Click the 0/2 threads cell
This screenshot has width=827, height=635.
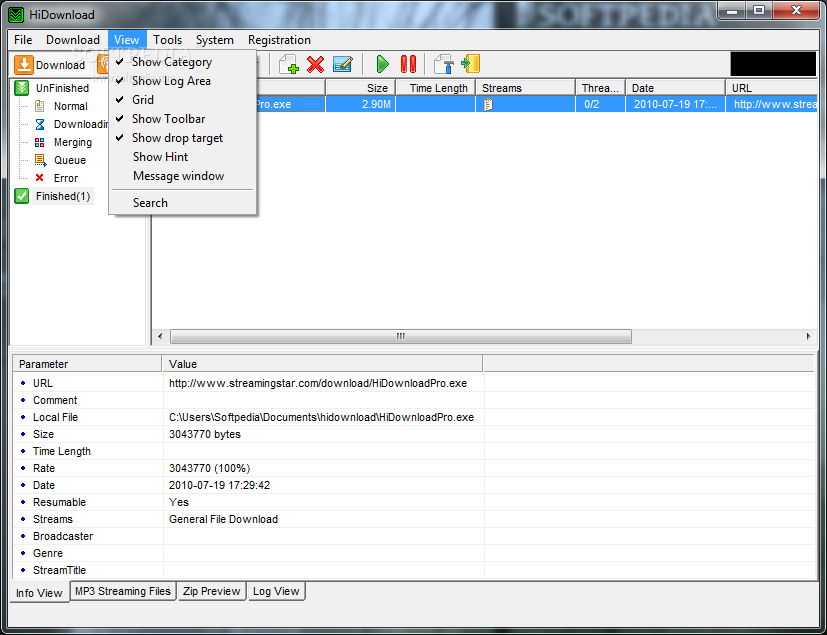coord(600,104)
